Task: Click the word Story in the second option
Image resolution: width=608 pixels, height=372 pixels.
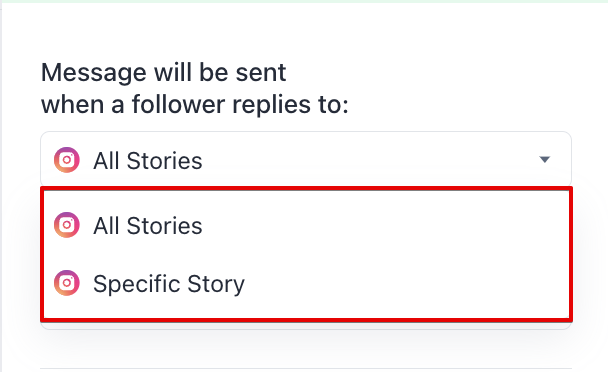Action: tap(216, 284)
